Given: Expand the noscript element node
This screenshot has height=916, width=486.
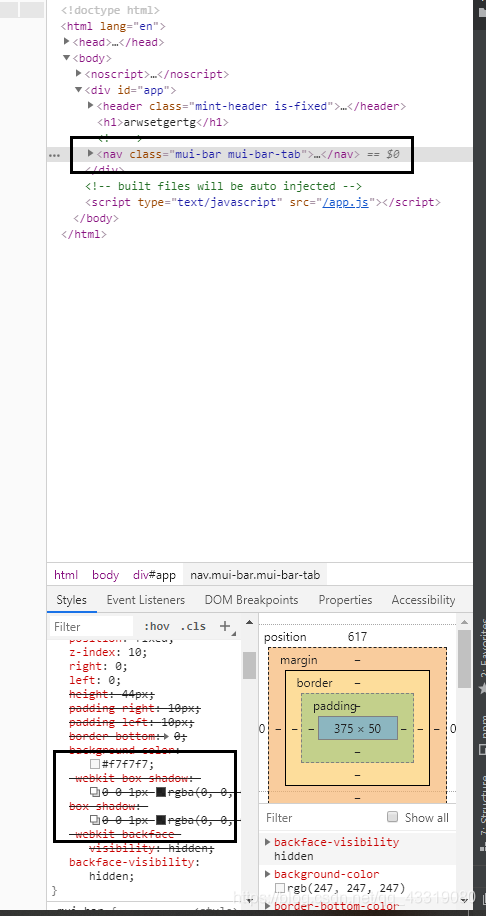Looking at the screenshot, I should click(79, 74).
